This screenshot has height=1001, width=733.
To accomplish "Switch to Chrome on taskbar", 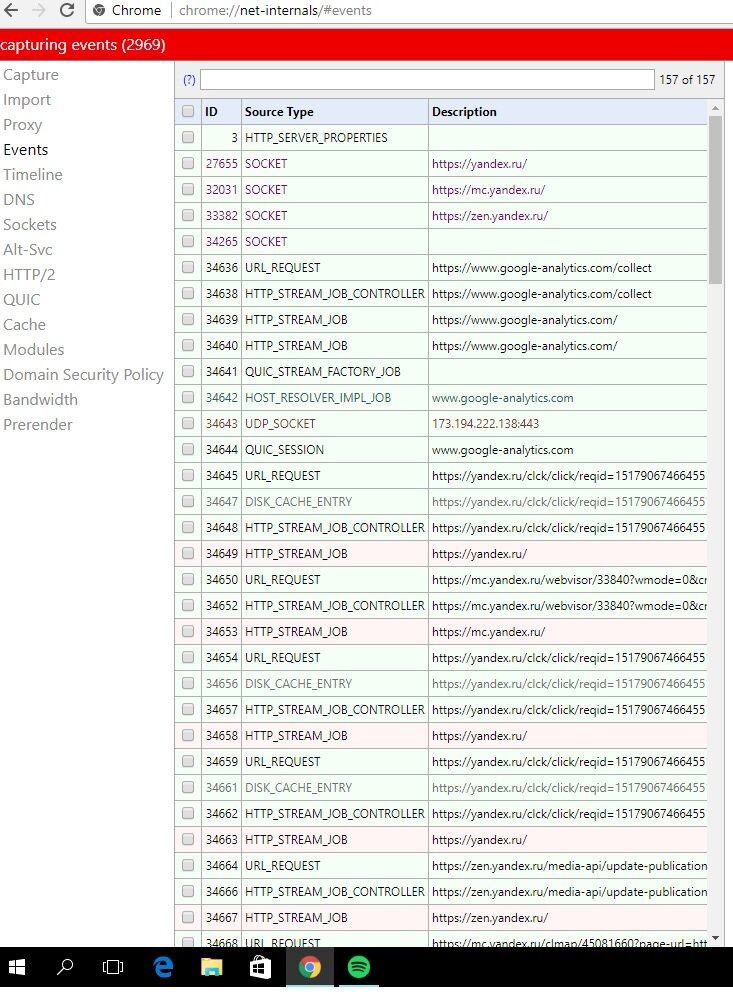I will (310, 967).
